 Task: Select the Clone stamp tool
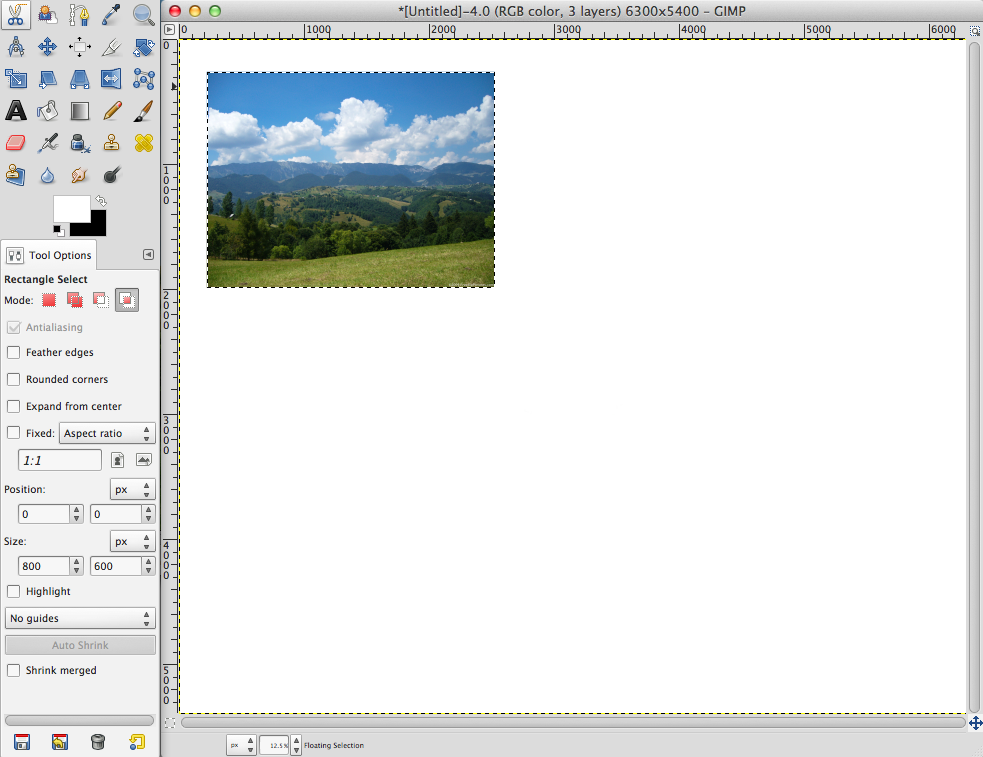(112, 143)
